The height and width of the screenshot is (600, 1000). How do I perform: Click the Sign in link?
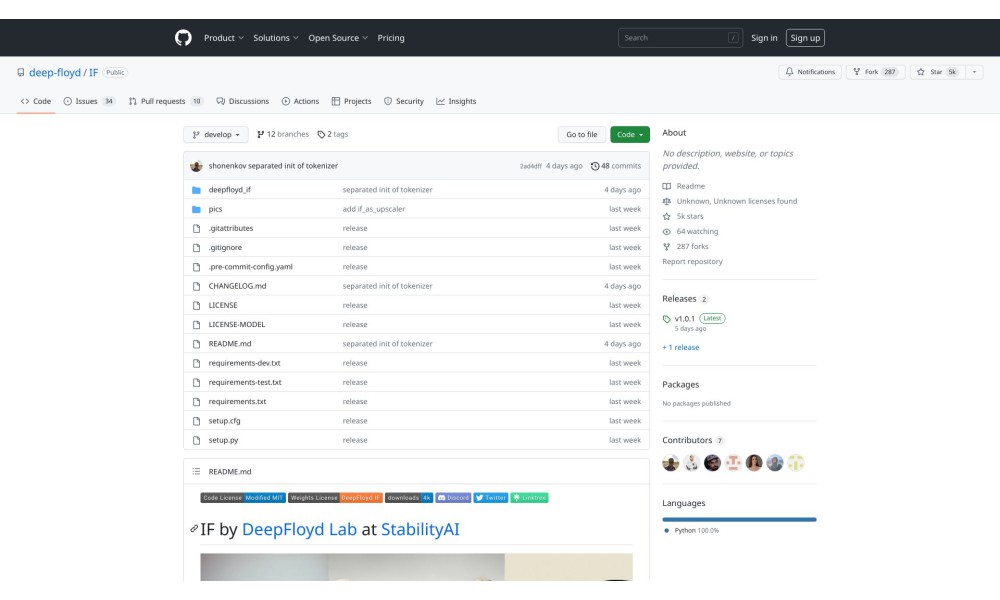(x=764, y=38)
